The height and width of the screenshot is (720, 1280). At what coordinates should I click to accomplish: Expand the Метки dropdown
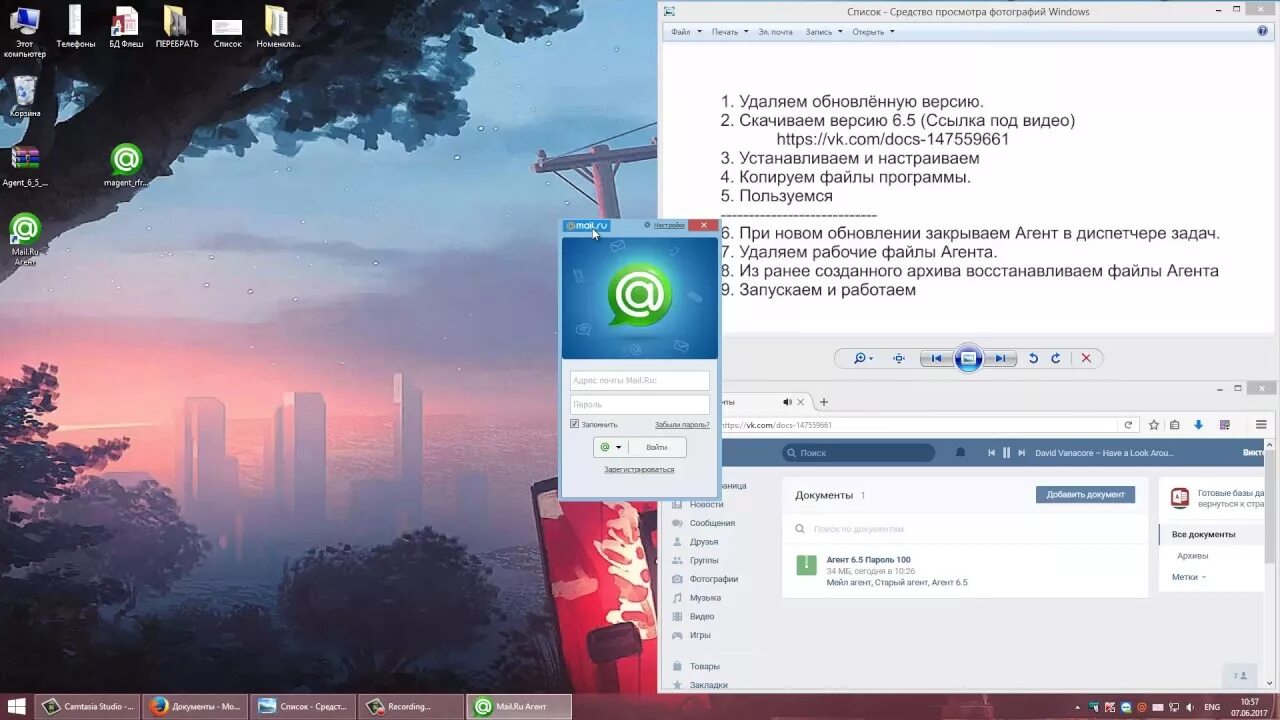pyautogui.click(x=1189, y=577)
